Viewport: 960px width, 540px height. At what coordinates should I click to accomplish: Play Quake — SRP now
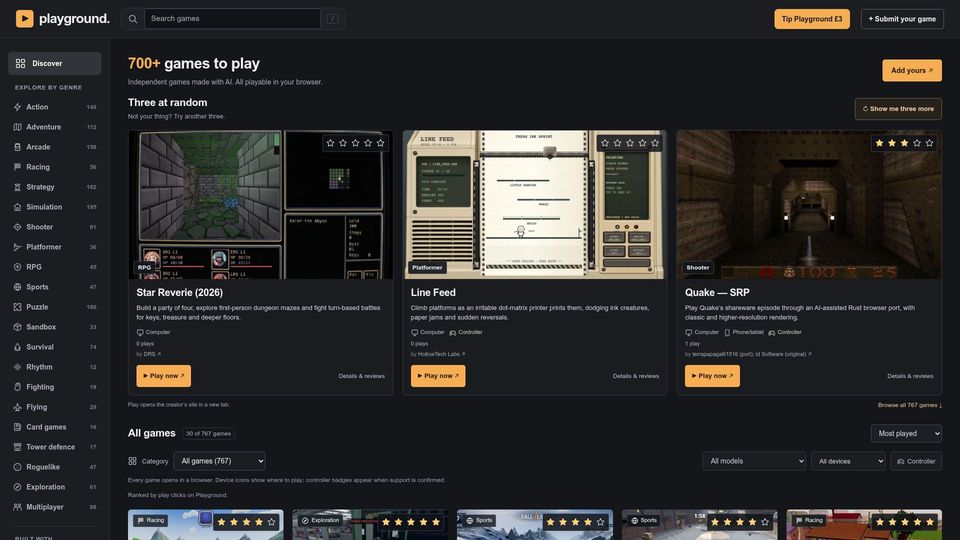tap(712, 376)
